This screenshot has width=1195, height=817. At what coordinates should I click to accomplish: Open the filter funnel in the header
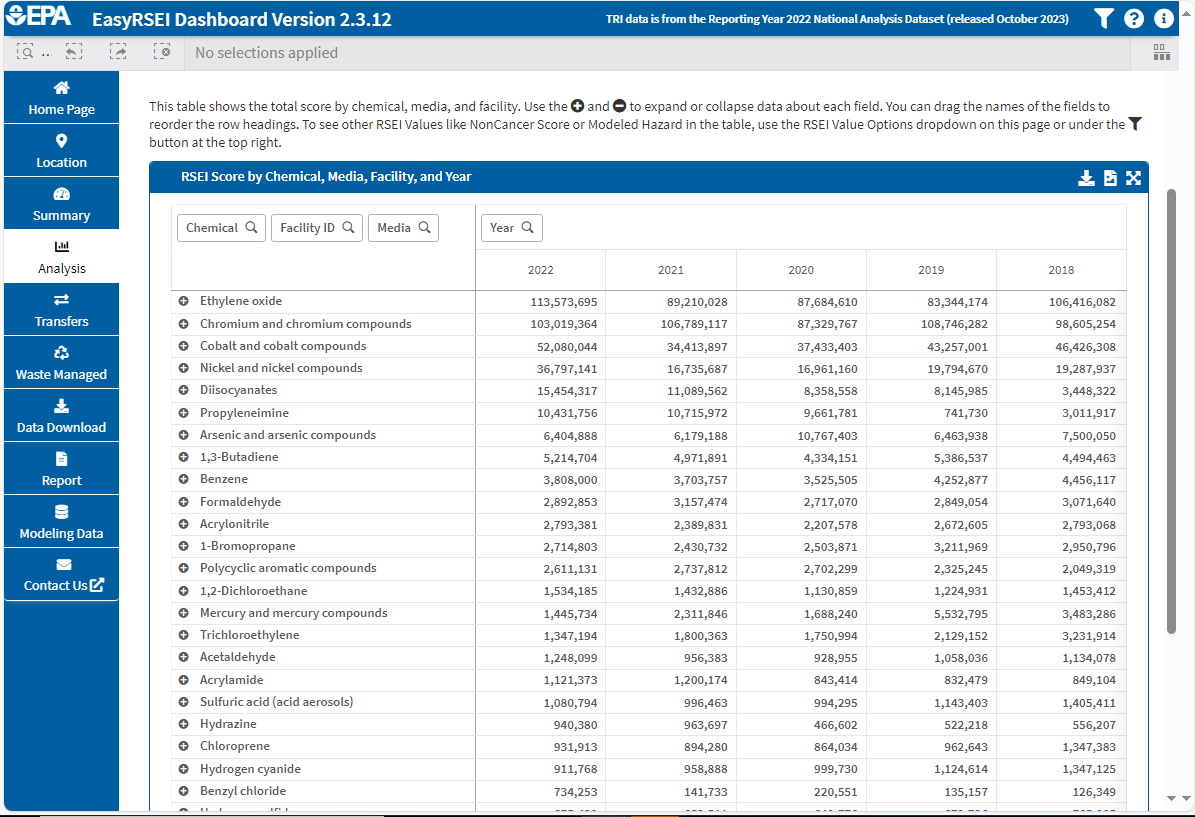tap(1104, 17)
